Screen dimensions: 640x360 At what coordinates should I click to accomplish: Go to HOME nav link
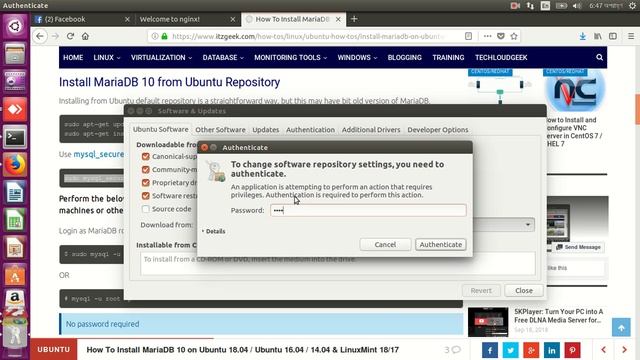point(73,58)
